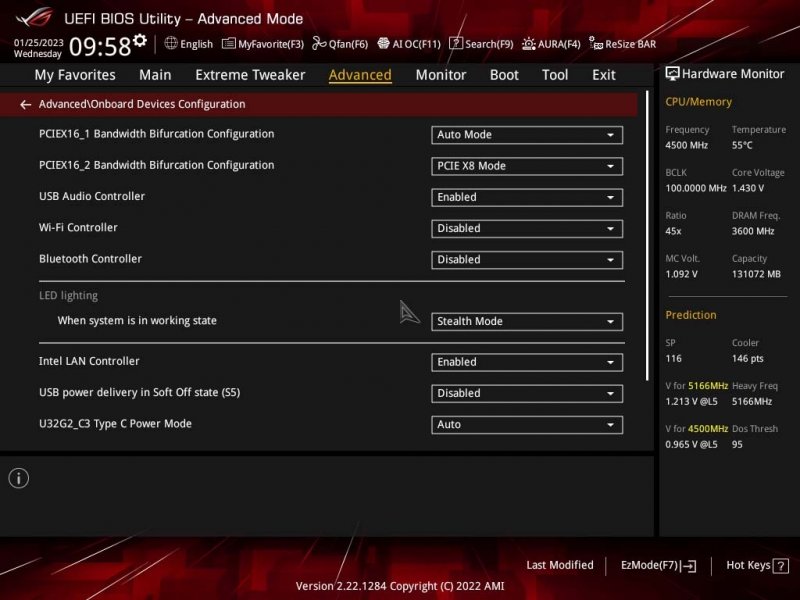Open the time settings gear icon

coord(140,40)
